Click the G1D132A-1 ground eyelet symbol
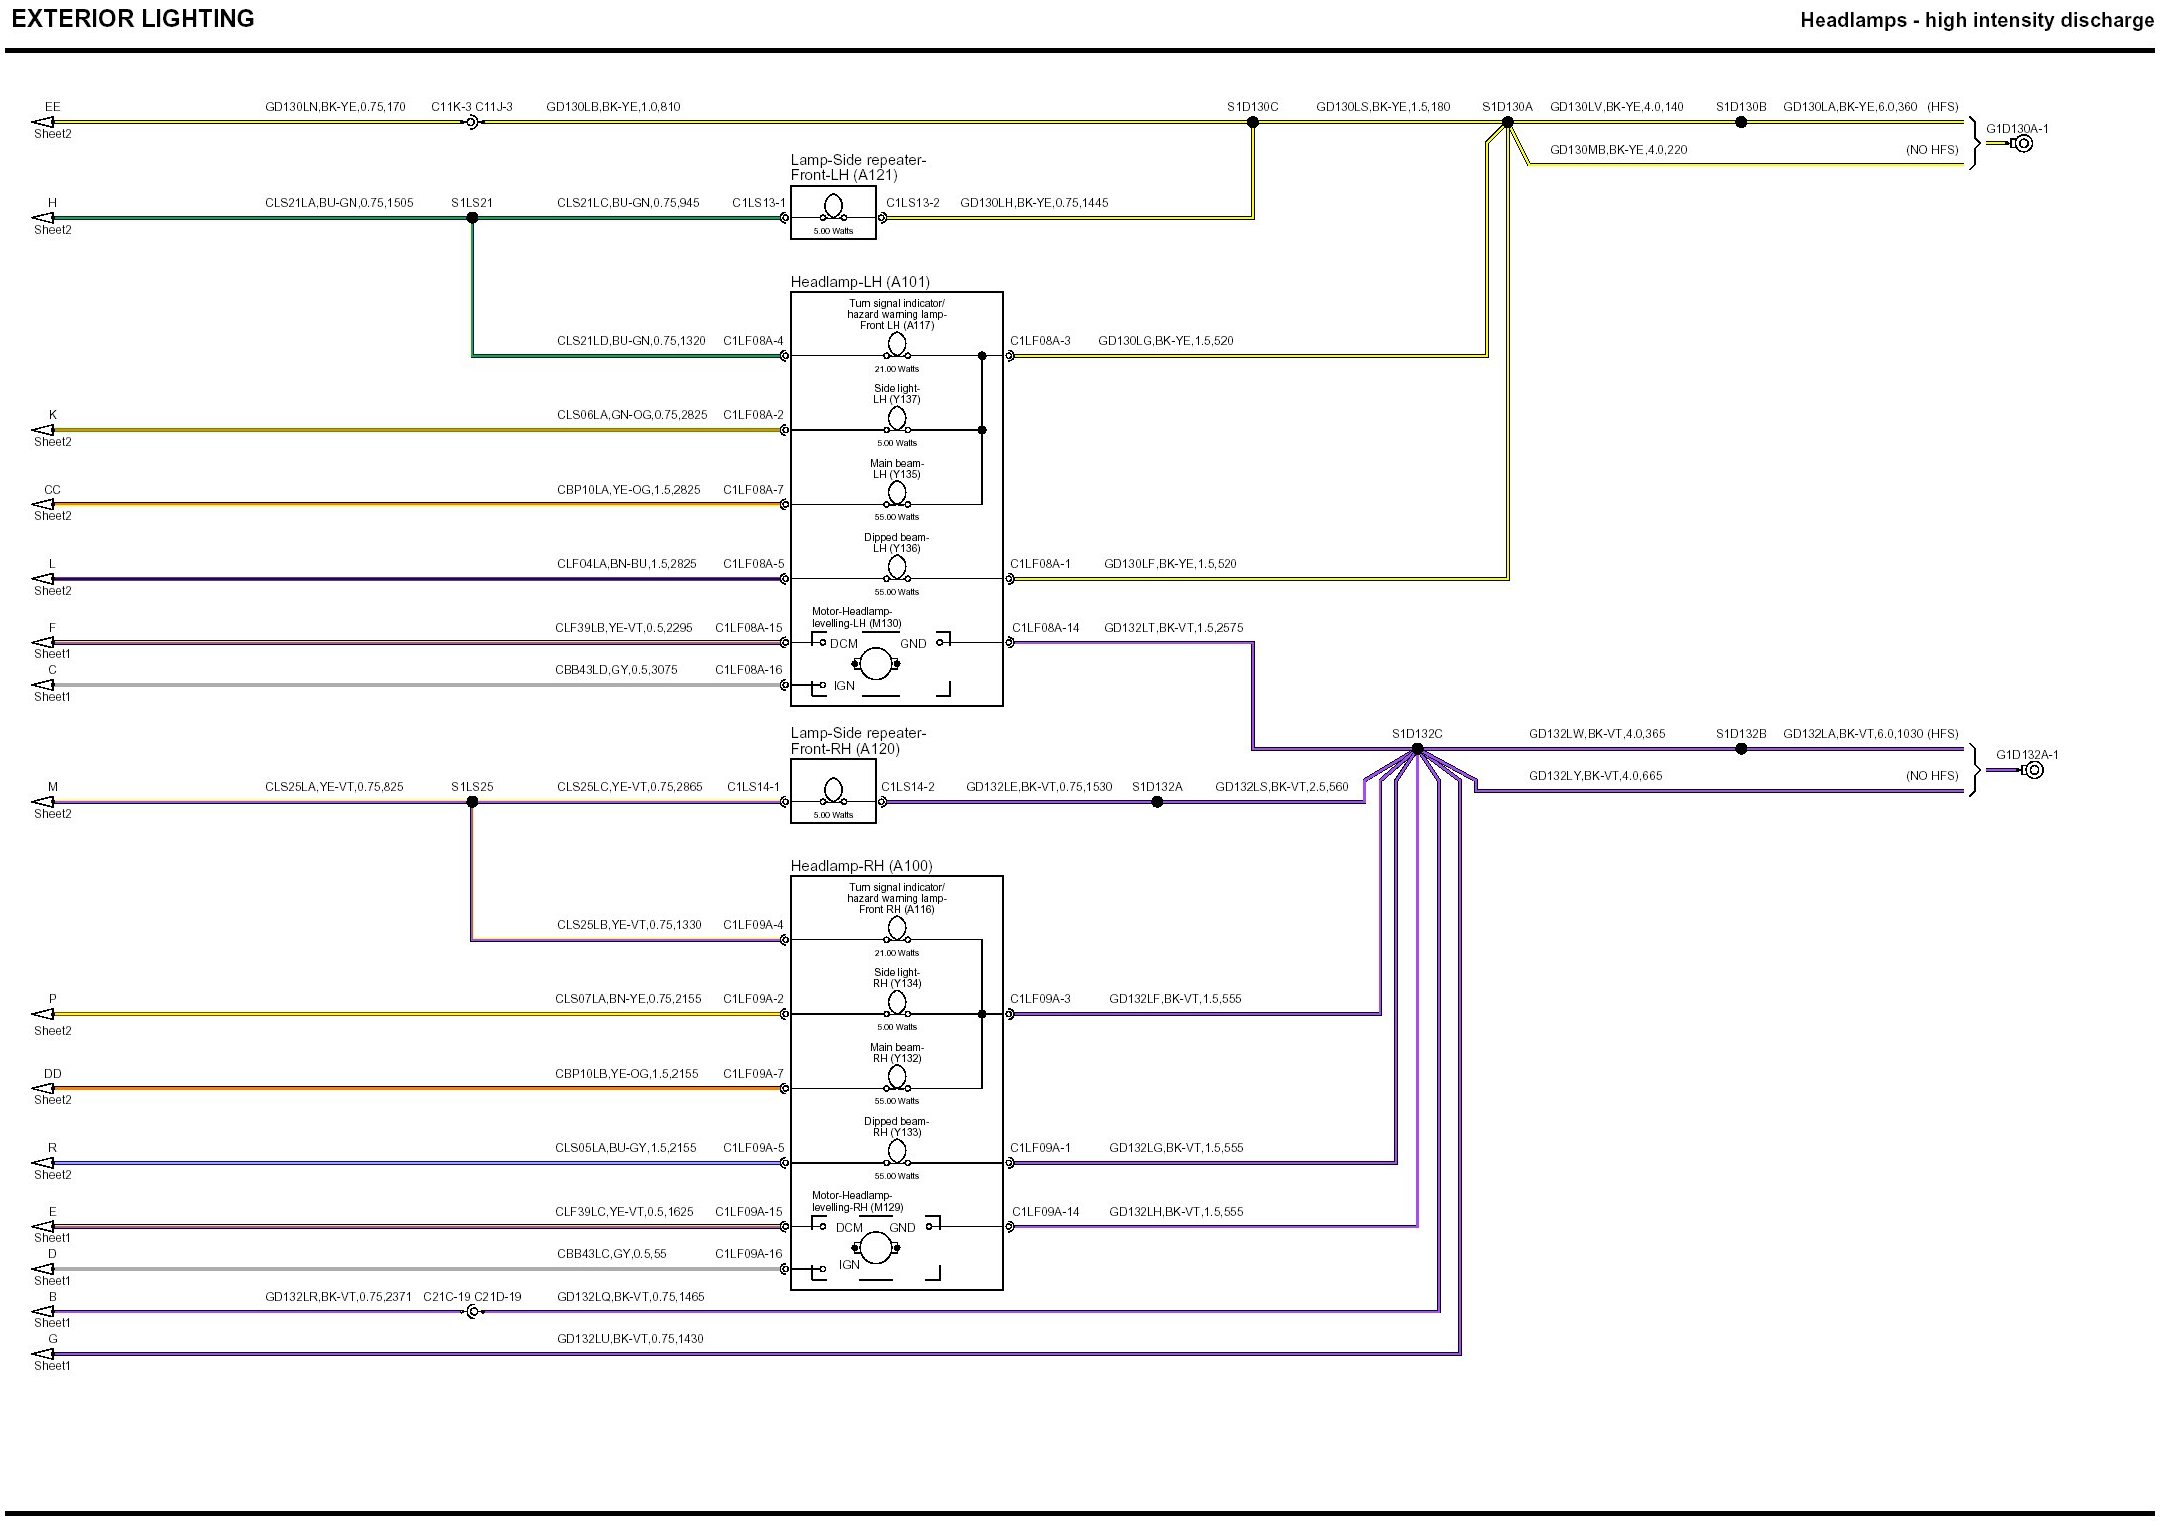The height and width of the screenshot is (1530, 2164). [x=2033, y=770]
